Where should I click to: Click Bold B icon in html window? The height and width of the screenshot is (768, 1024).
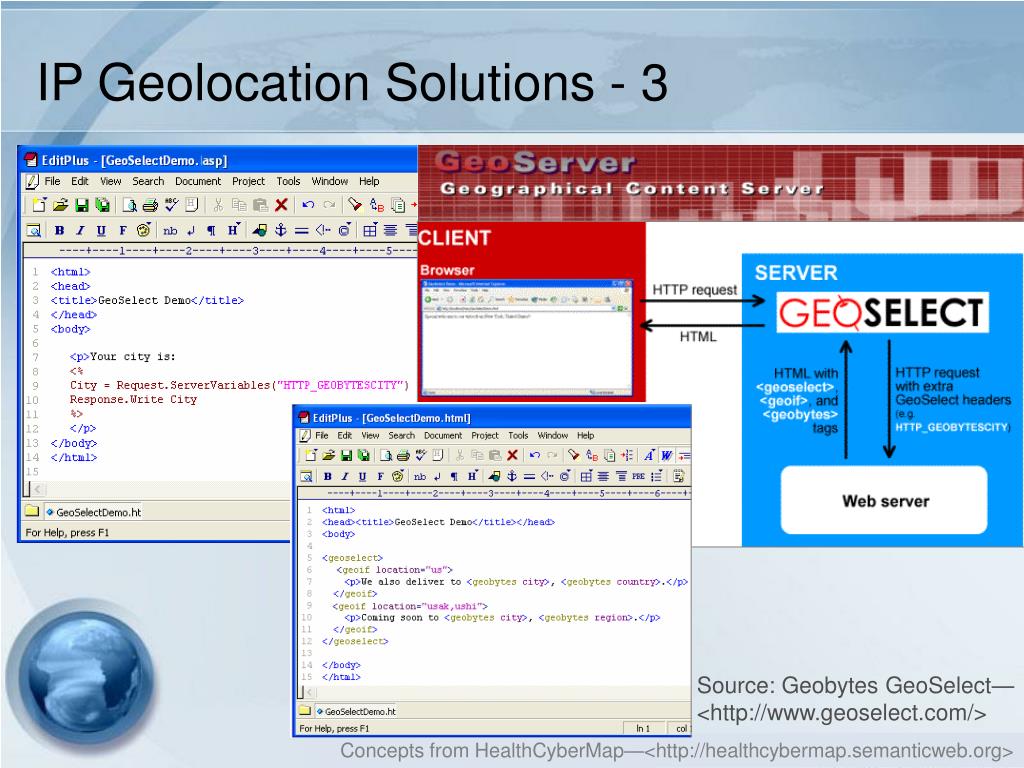328,476
